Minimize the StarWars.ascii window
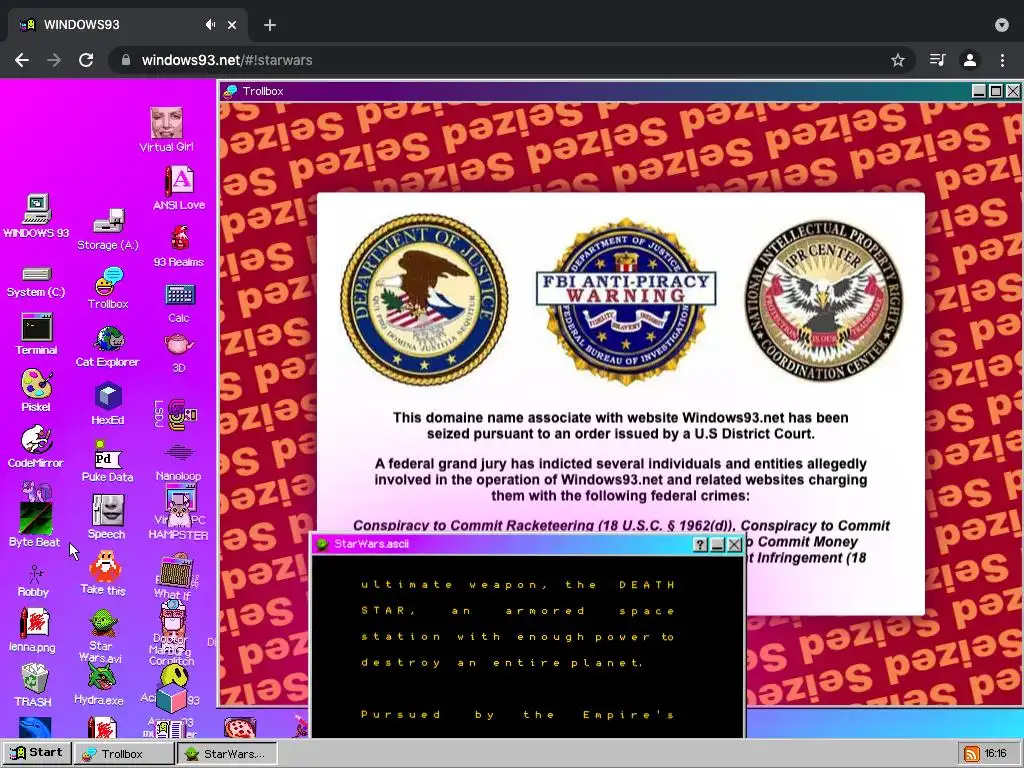Screen dimensions: 1024x768 tap(717, 544)
